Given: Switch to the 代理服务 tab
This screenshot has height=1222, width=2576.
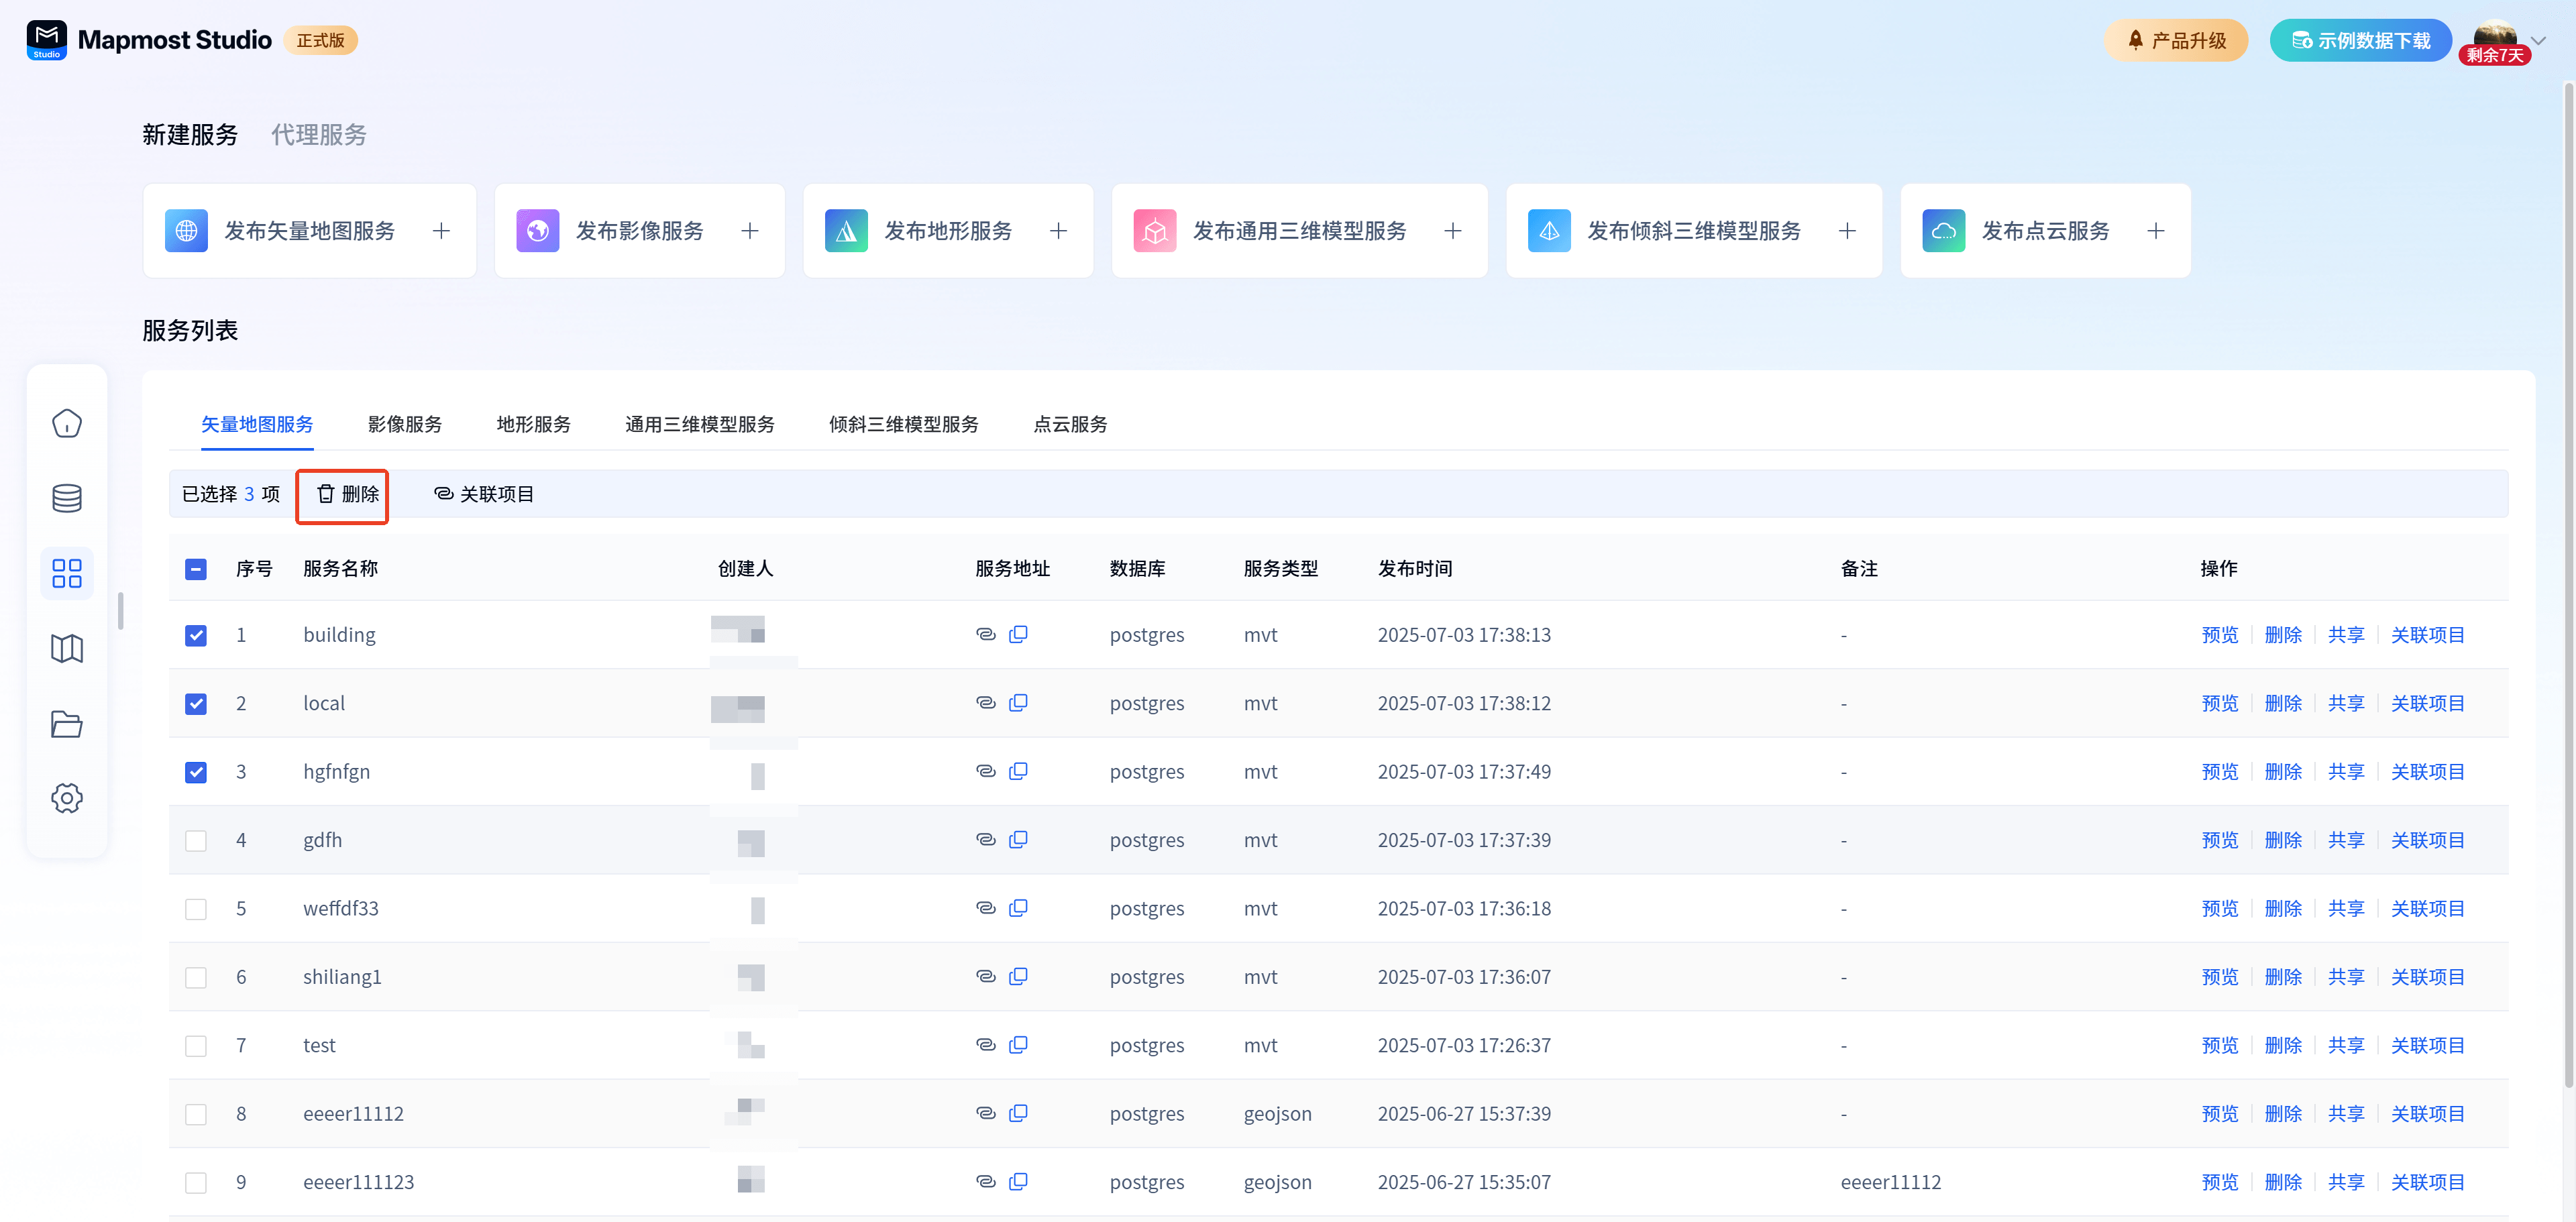Looking at the screenshot, I should (318, 135).
